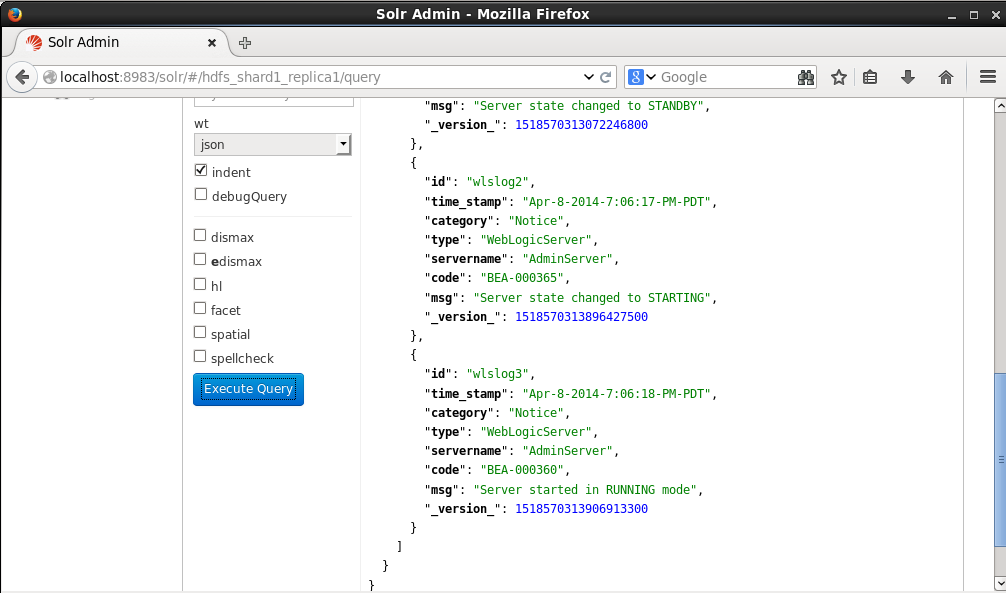Open a new tab with plus button

click(244, 43)
